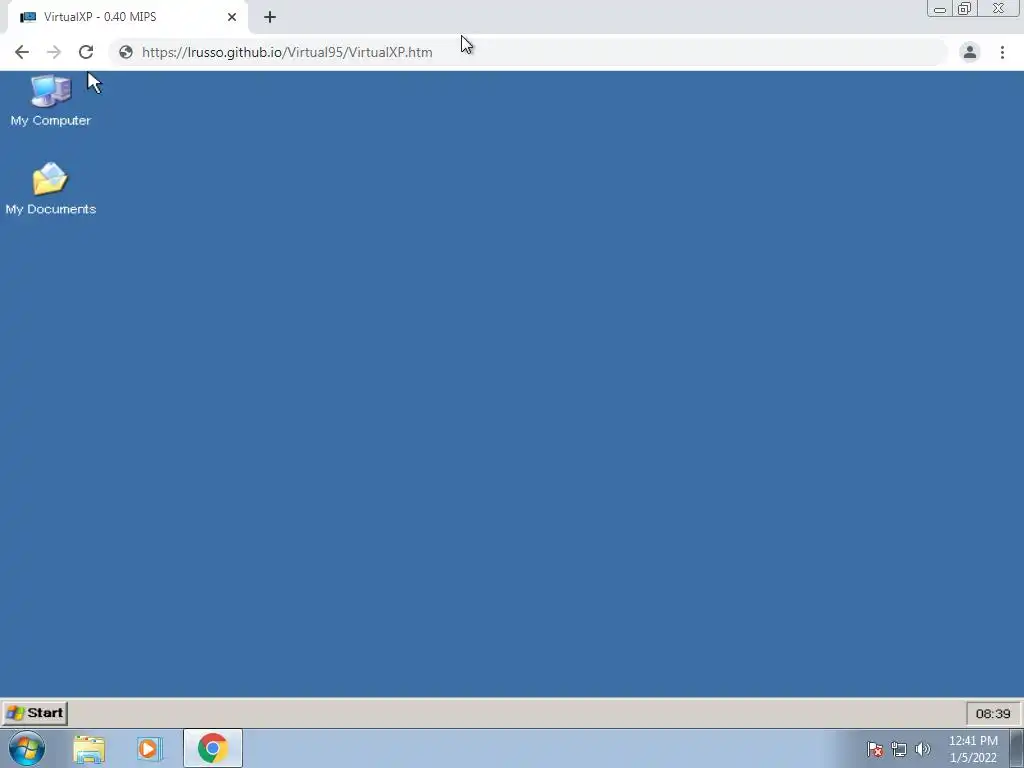
Task: Click the Chrome taskbar icon
Action: click(x=213, y=748)
